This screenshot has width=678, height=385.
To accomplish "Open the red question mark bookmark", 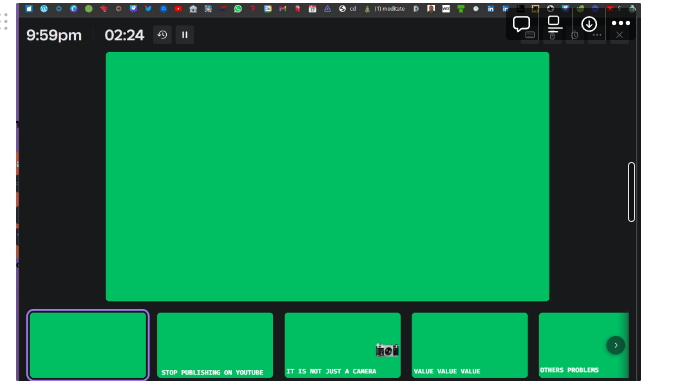I will click(x=253, y=9).
